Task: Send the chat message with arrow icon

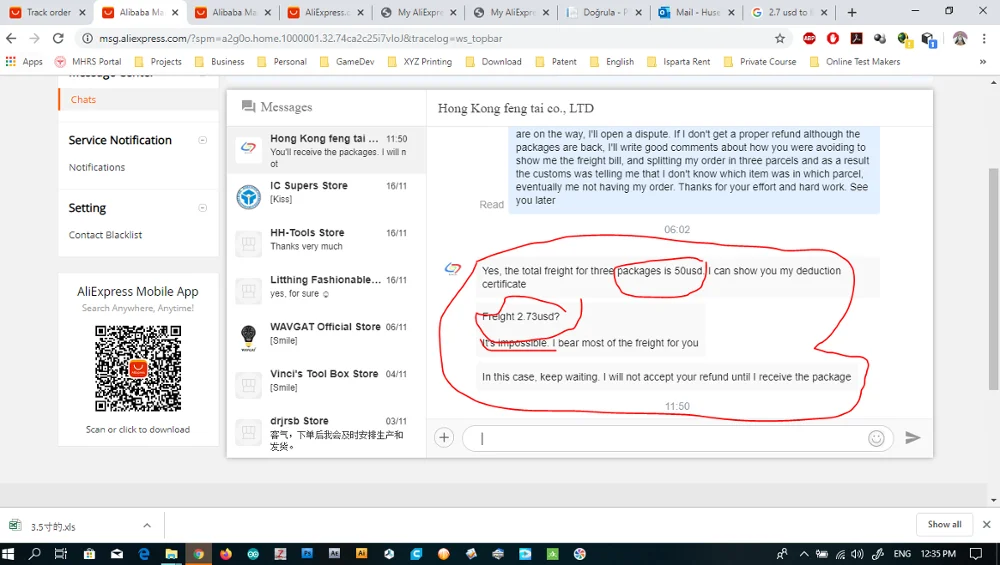Action: coord(913,437)
